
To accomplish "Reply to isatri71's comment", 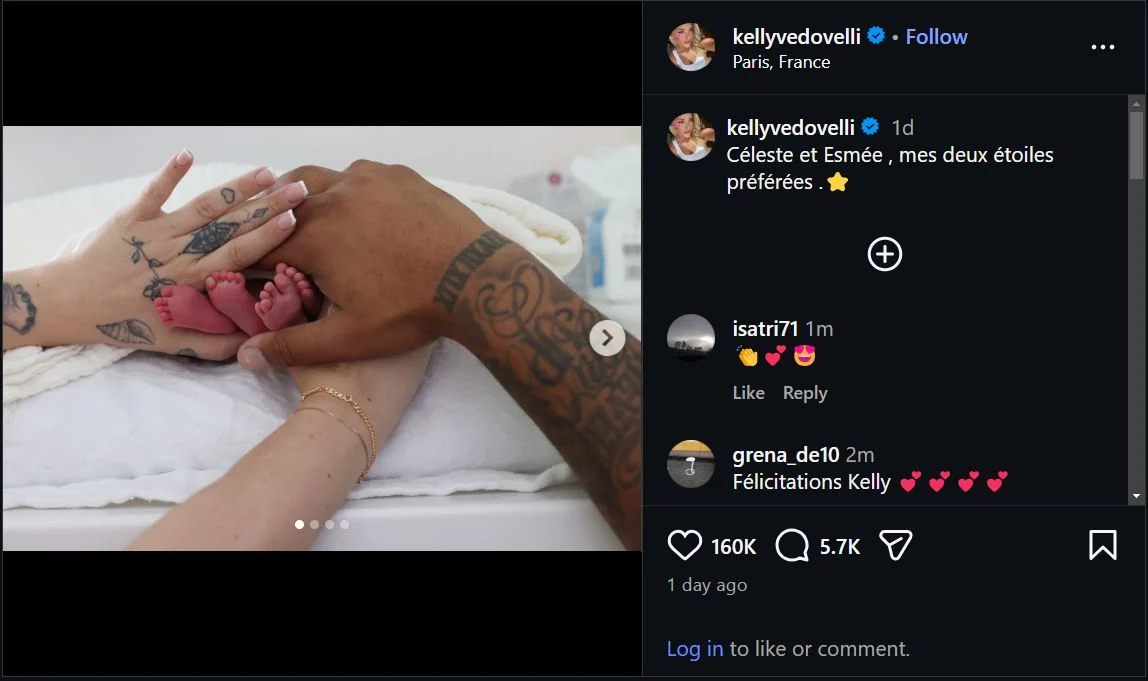I will 805,393.
